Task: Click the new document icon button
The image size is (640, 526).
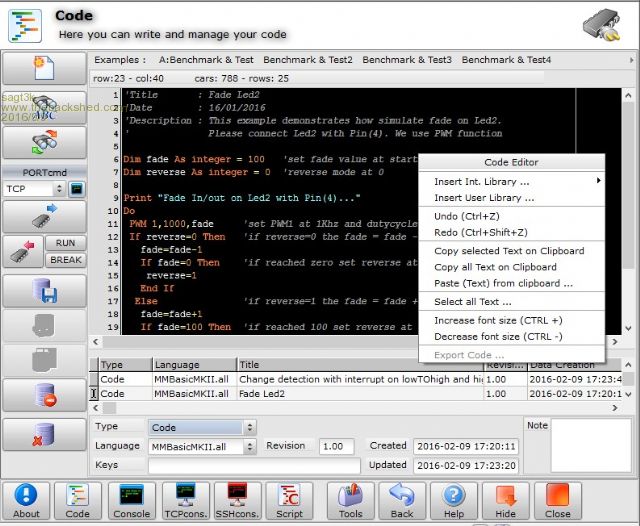Action: 44,69
